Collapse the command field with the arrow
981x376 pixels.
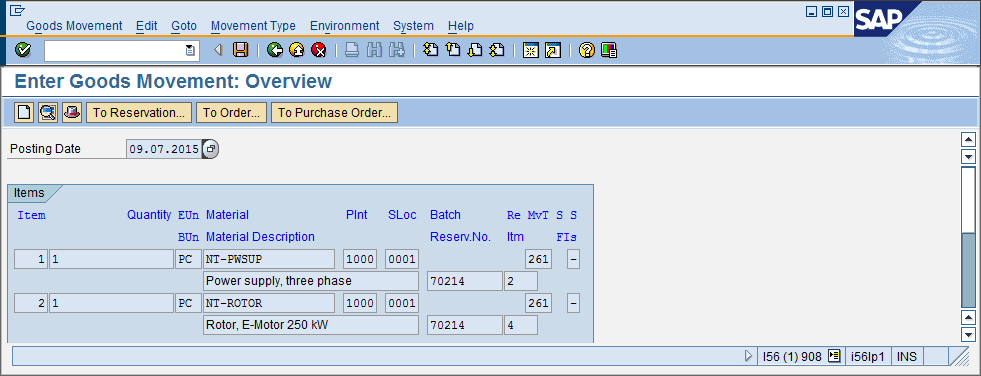[x=218, y=50]
